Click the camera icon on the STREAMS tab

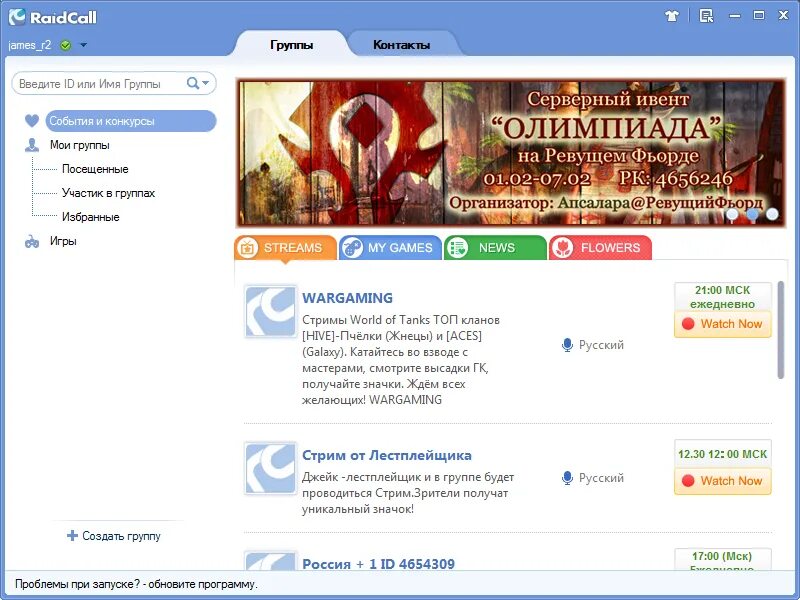(247, 246)
